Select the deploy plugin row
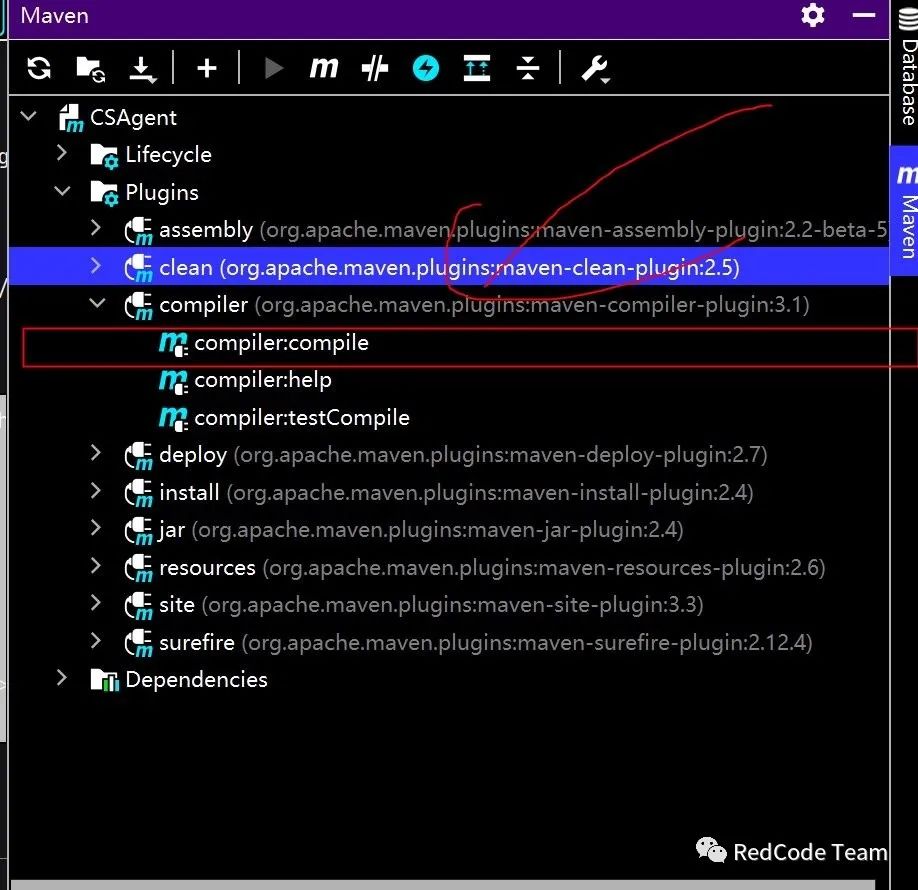Viewport: 918px width, 890px height. tap(449, 455)
